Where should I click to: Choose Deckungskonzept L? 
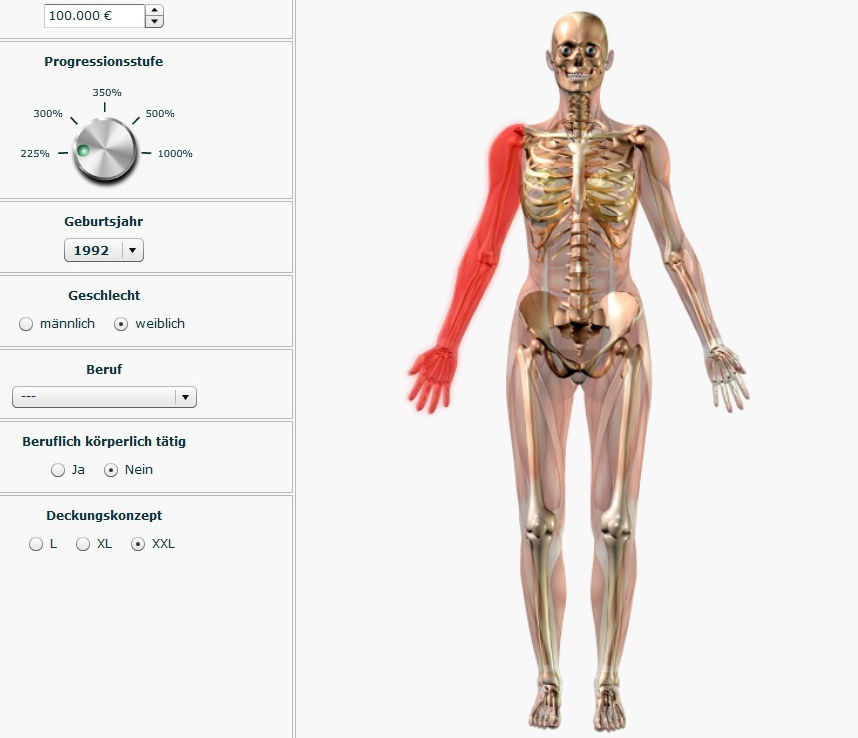[x=36, y=544]
